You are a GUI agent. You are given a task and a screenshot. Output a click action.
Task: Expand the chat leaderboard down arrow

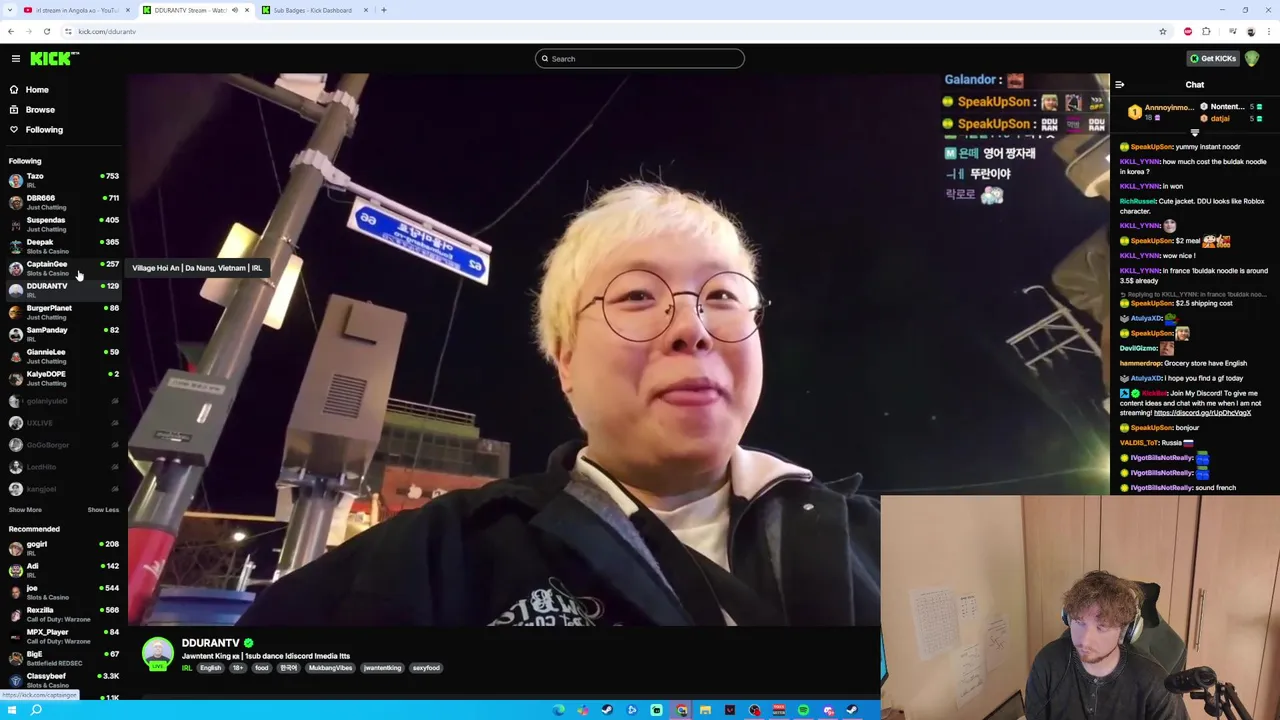click(x=1195, y=133)
